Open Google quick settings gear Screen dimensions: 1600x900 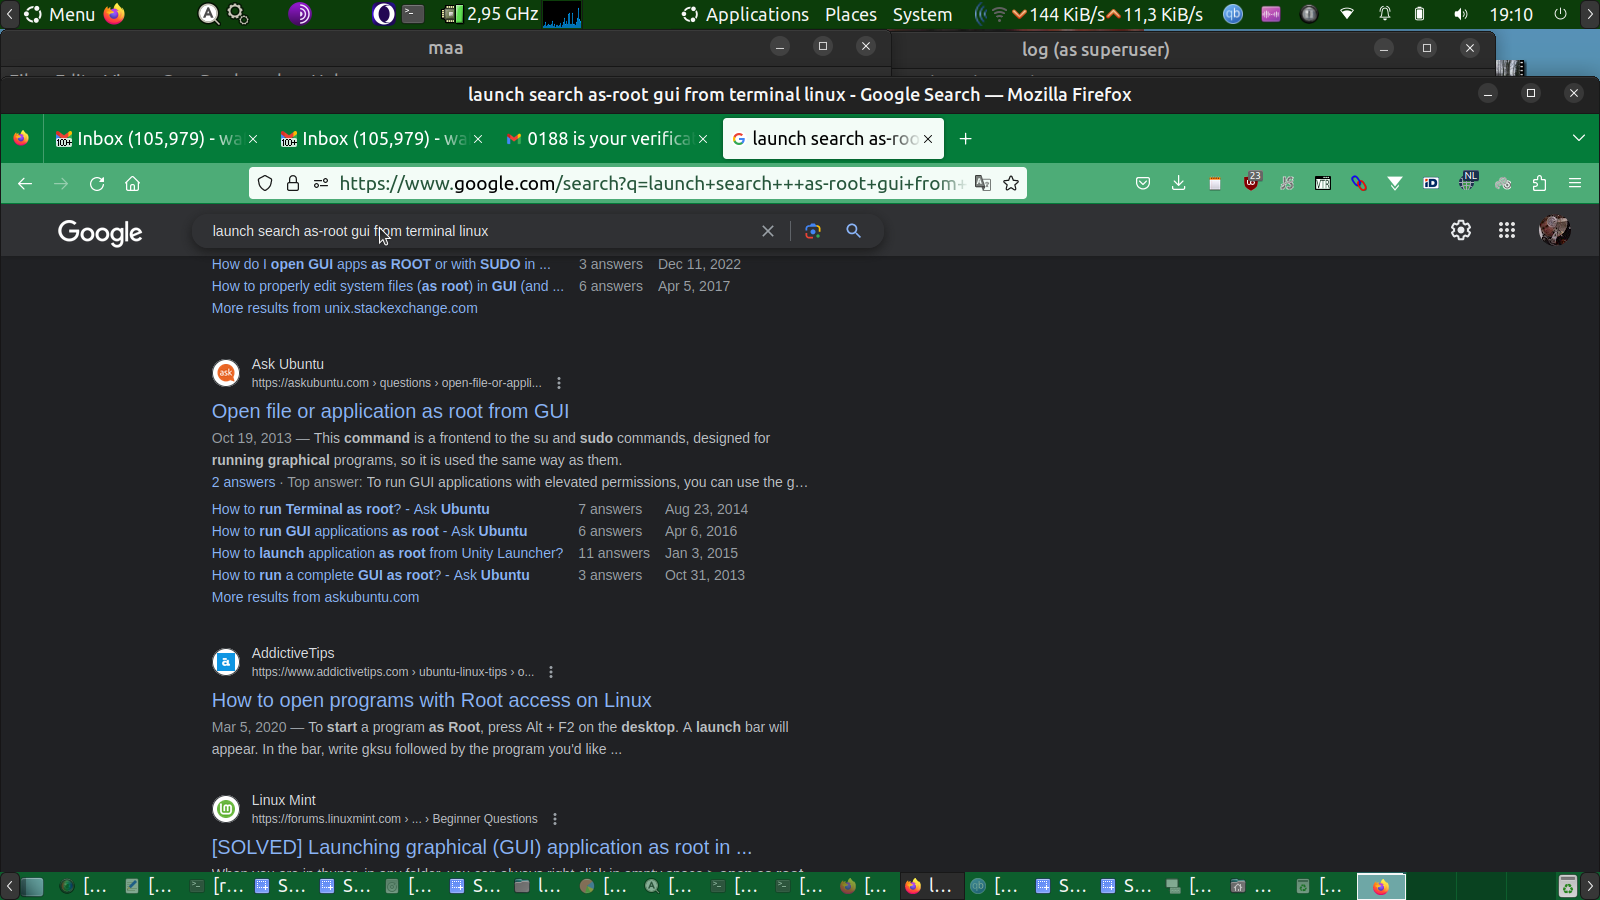1461,231
